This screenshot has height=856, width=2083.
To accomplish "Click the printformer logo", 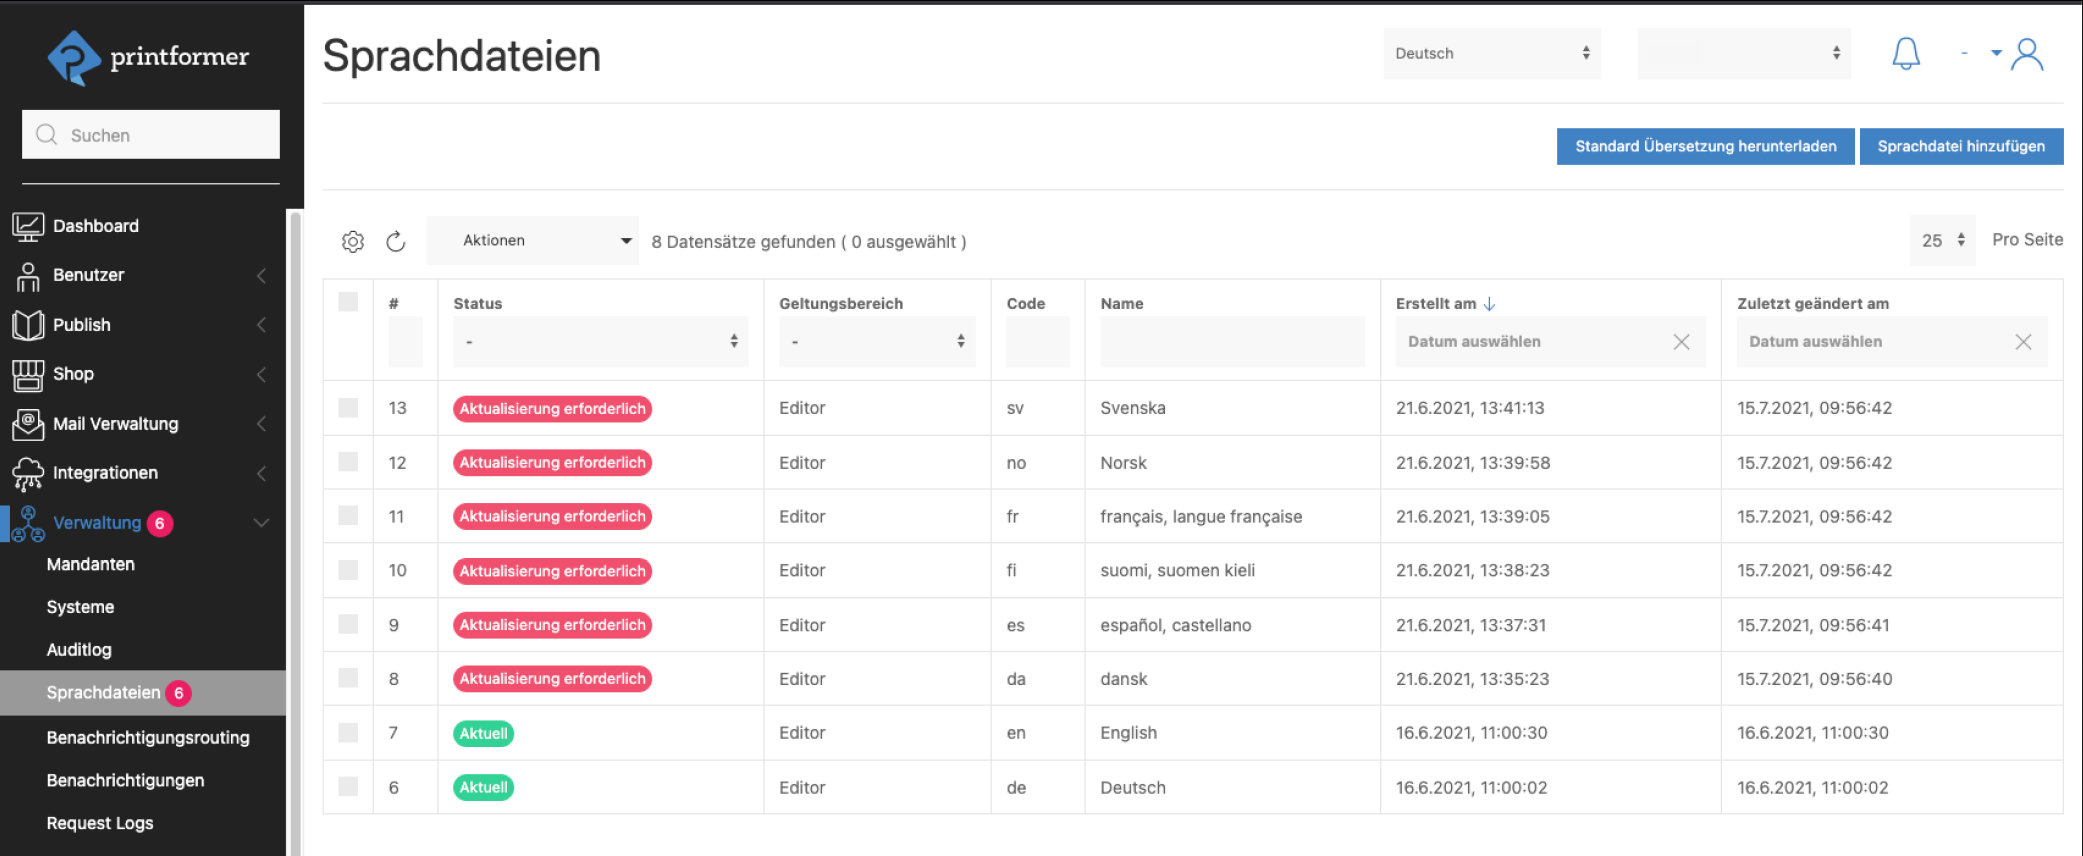I will click(x=148, y=57).
